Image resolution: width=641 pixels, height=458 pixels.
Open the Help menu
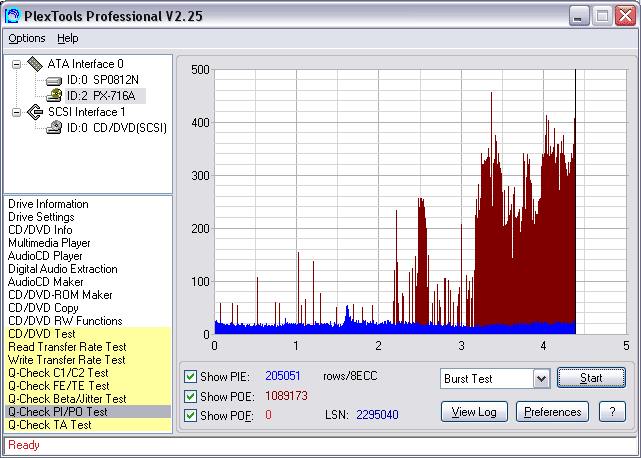click(67, 38)
